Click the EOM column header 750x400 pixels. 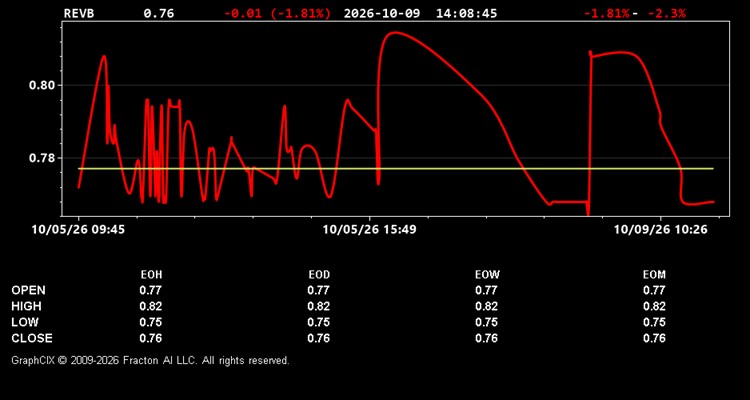[654, 275]
